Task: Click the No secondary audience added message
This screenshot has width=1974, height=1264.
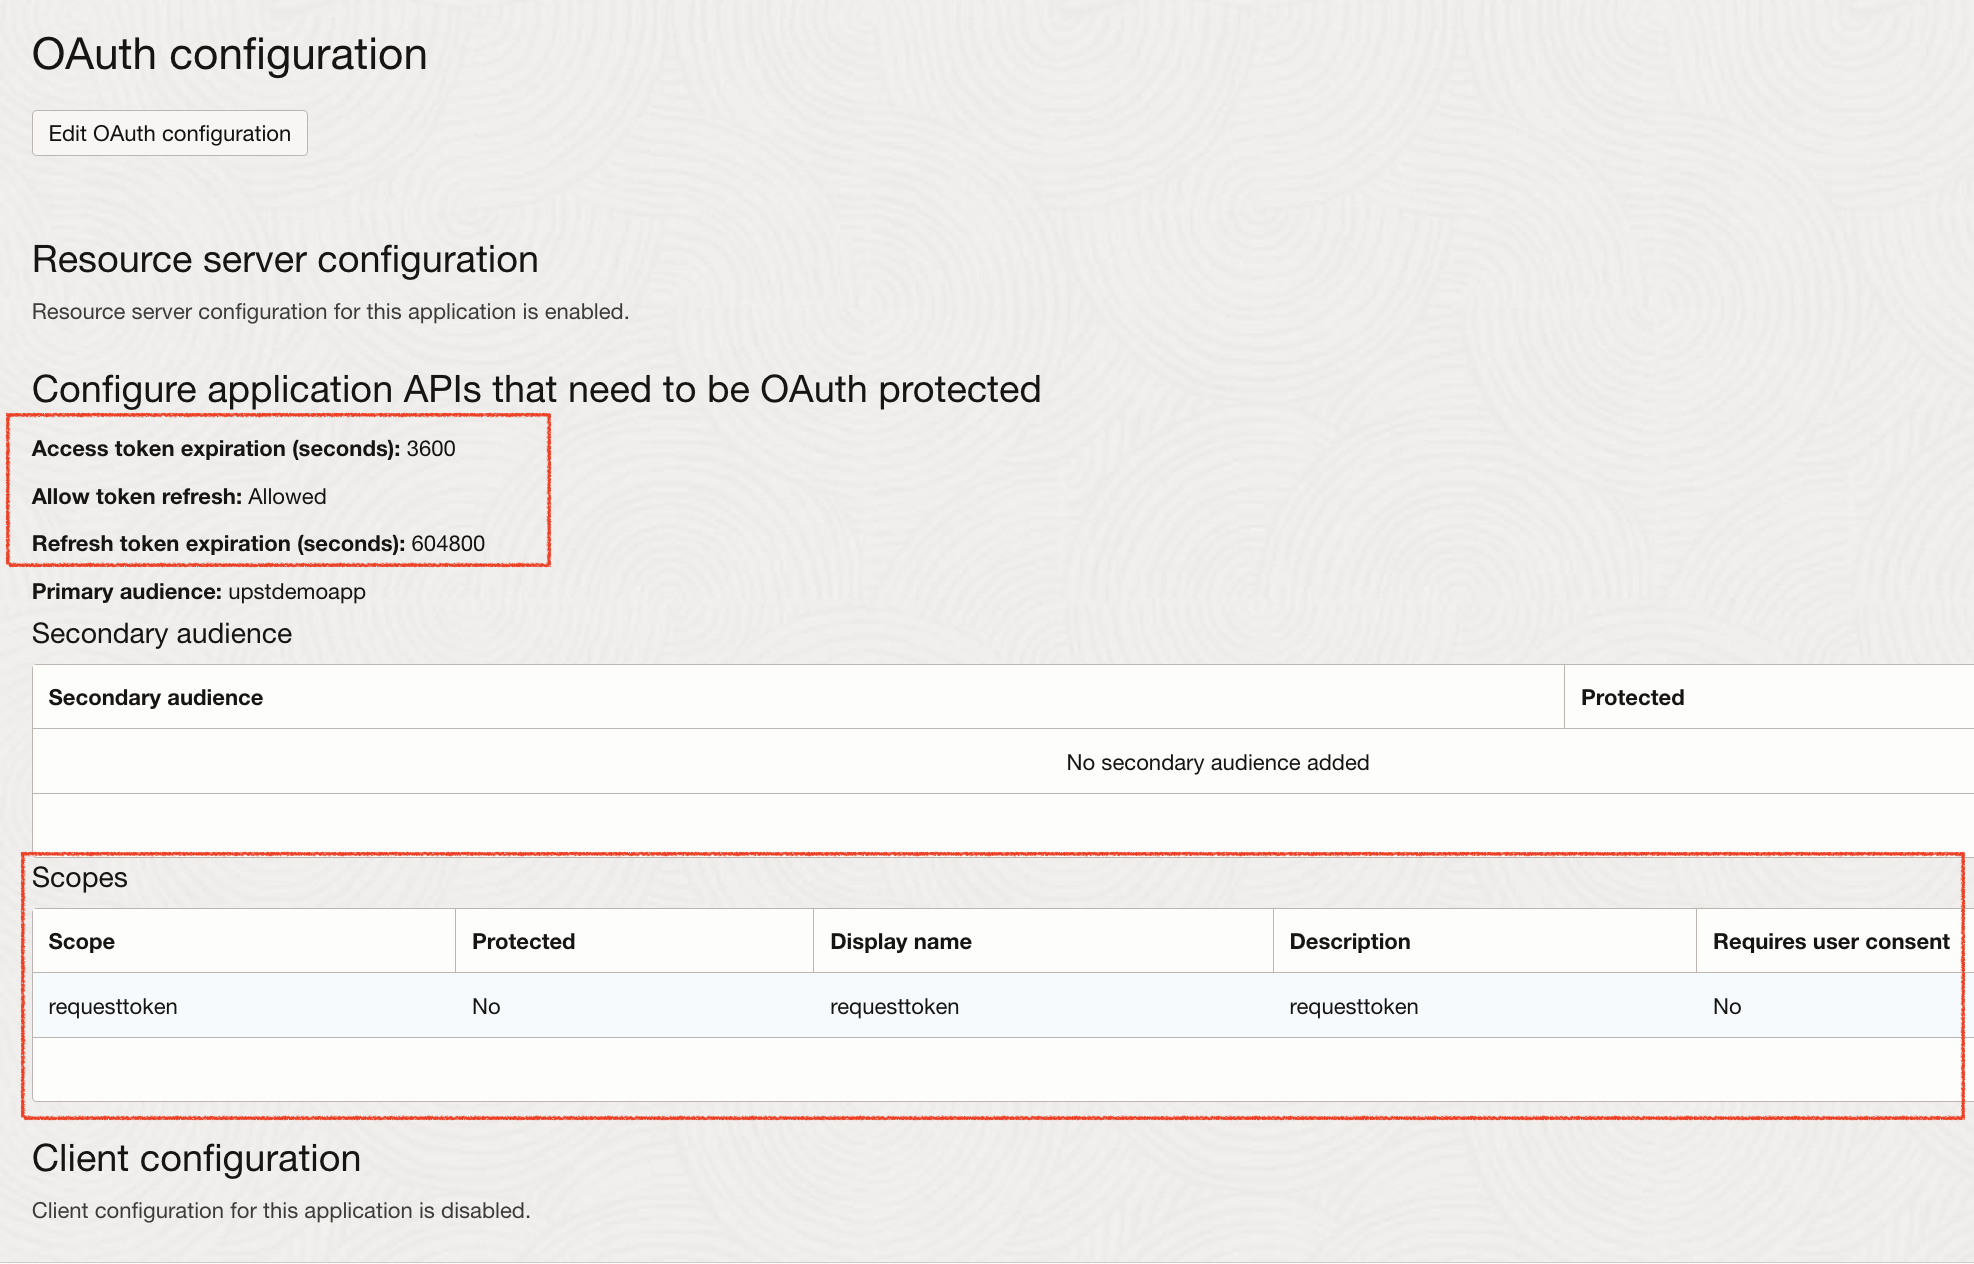Action: pyautogui.click(x=1217, y=761)
